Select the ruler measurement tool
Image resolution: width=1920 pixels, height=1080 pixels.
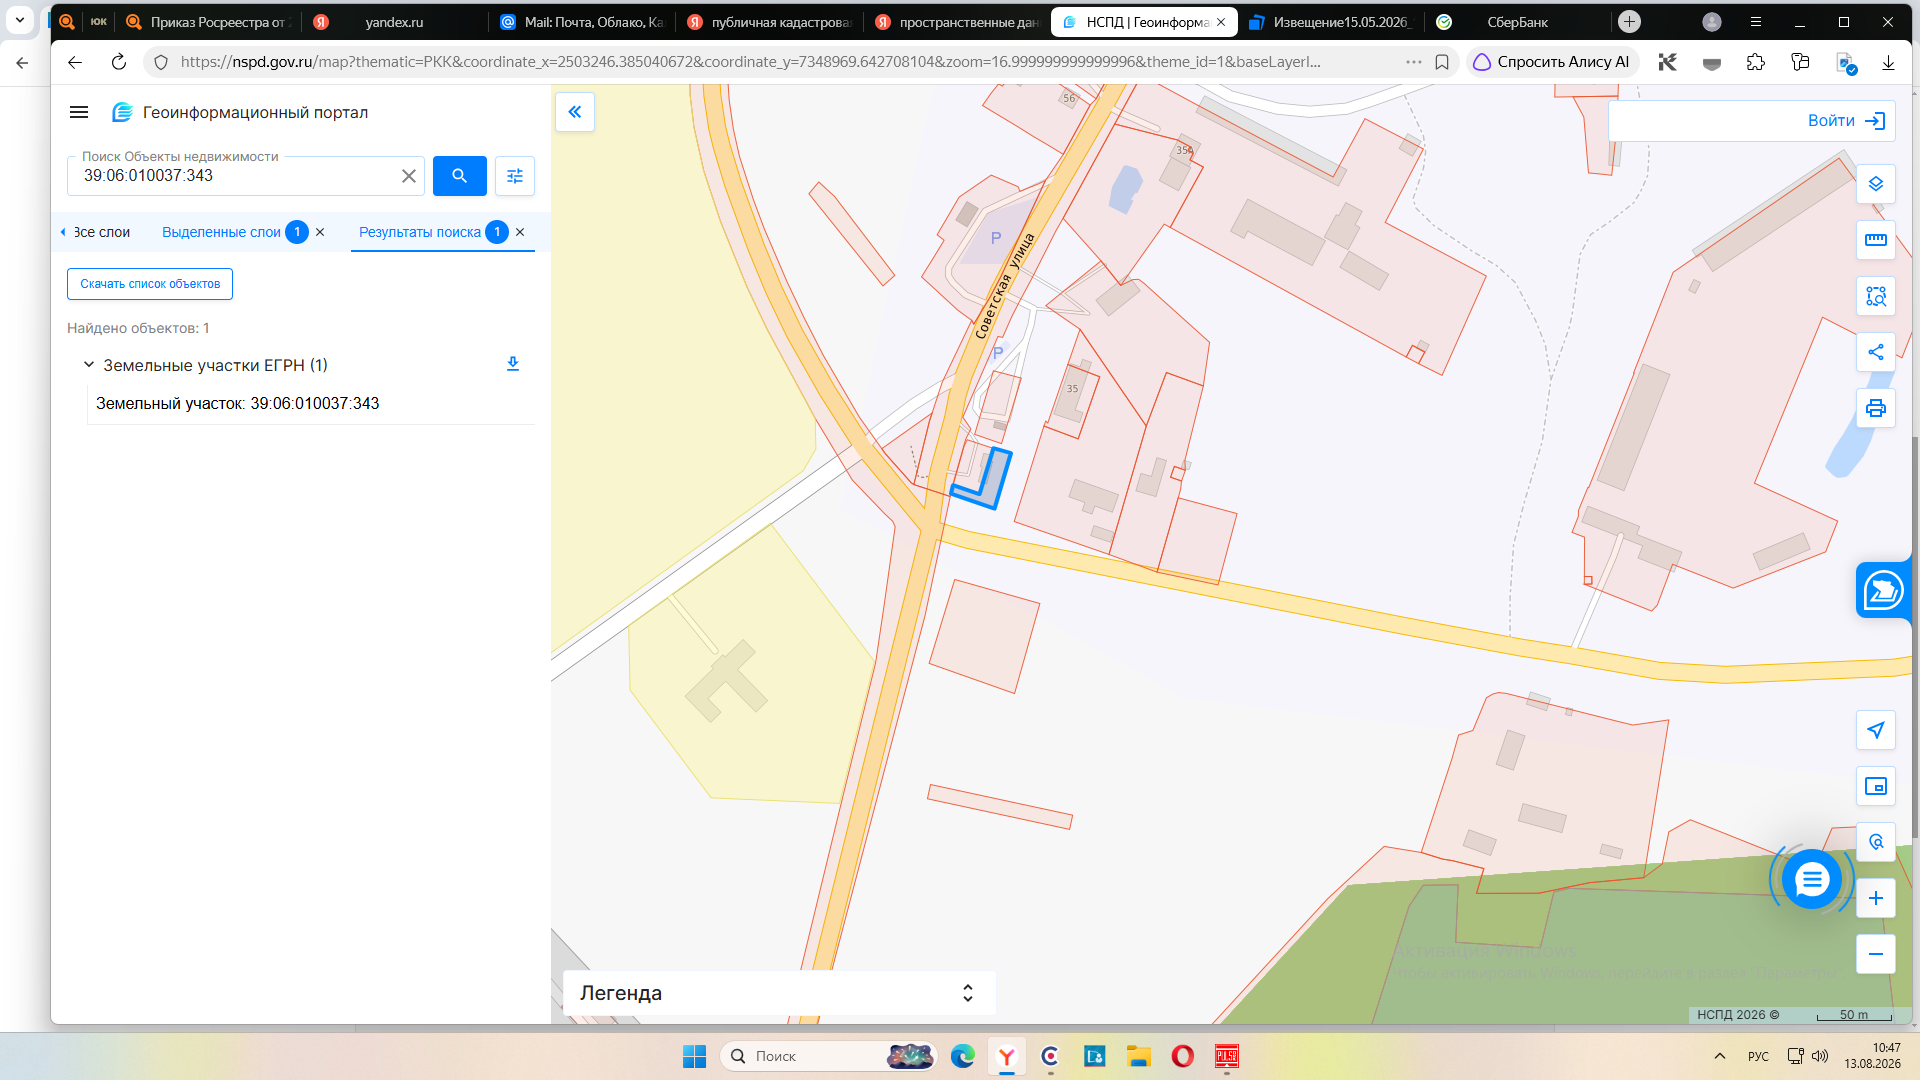pos(1876,240)
